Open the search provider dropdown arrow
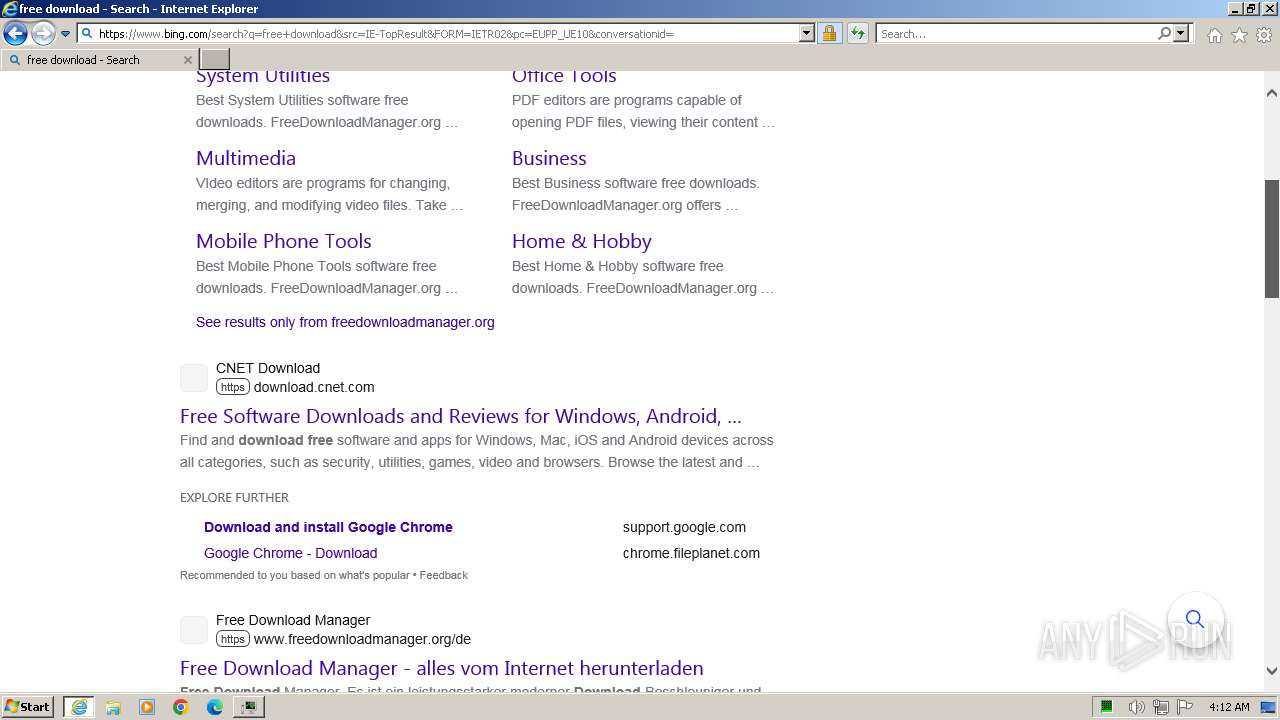 click(x=1181, y=34)
